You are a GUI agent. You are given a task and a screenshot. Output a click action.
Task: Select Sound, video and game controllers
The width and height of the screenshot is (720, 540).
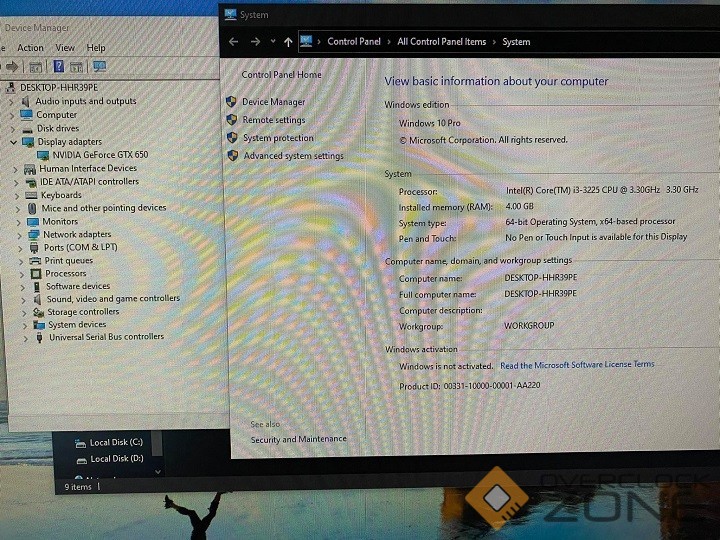click(113, 298)
